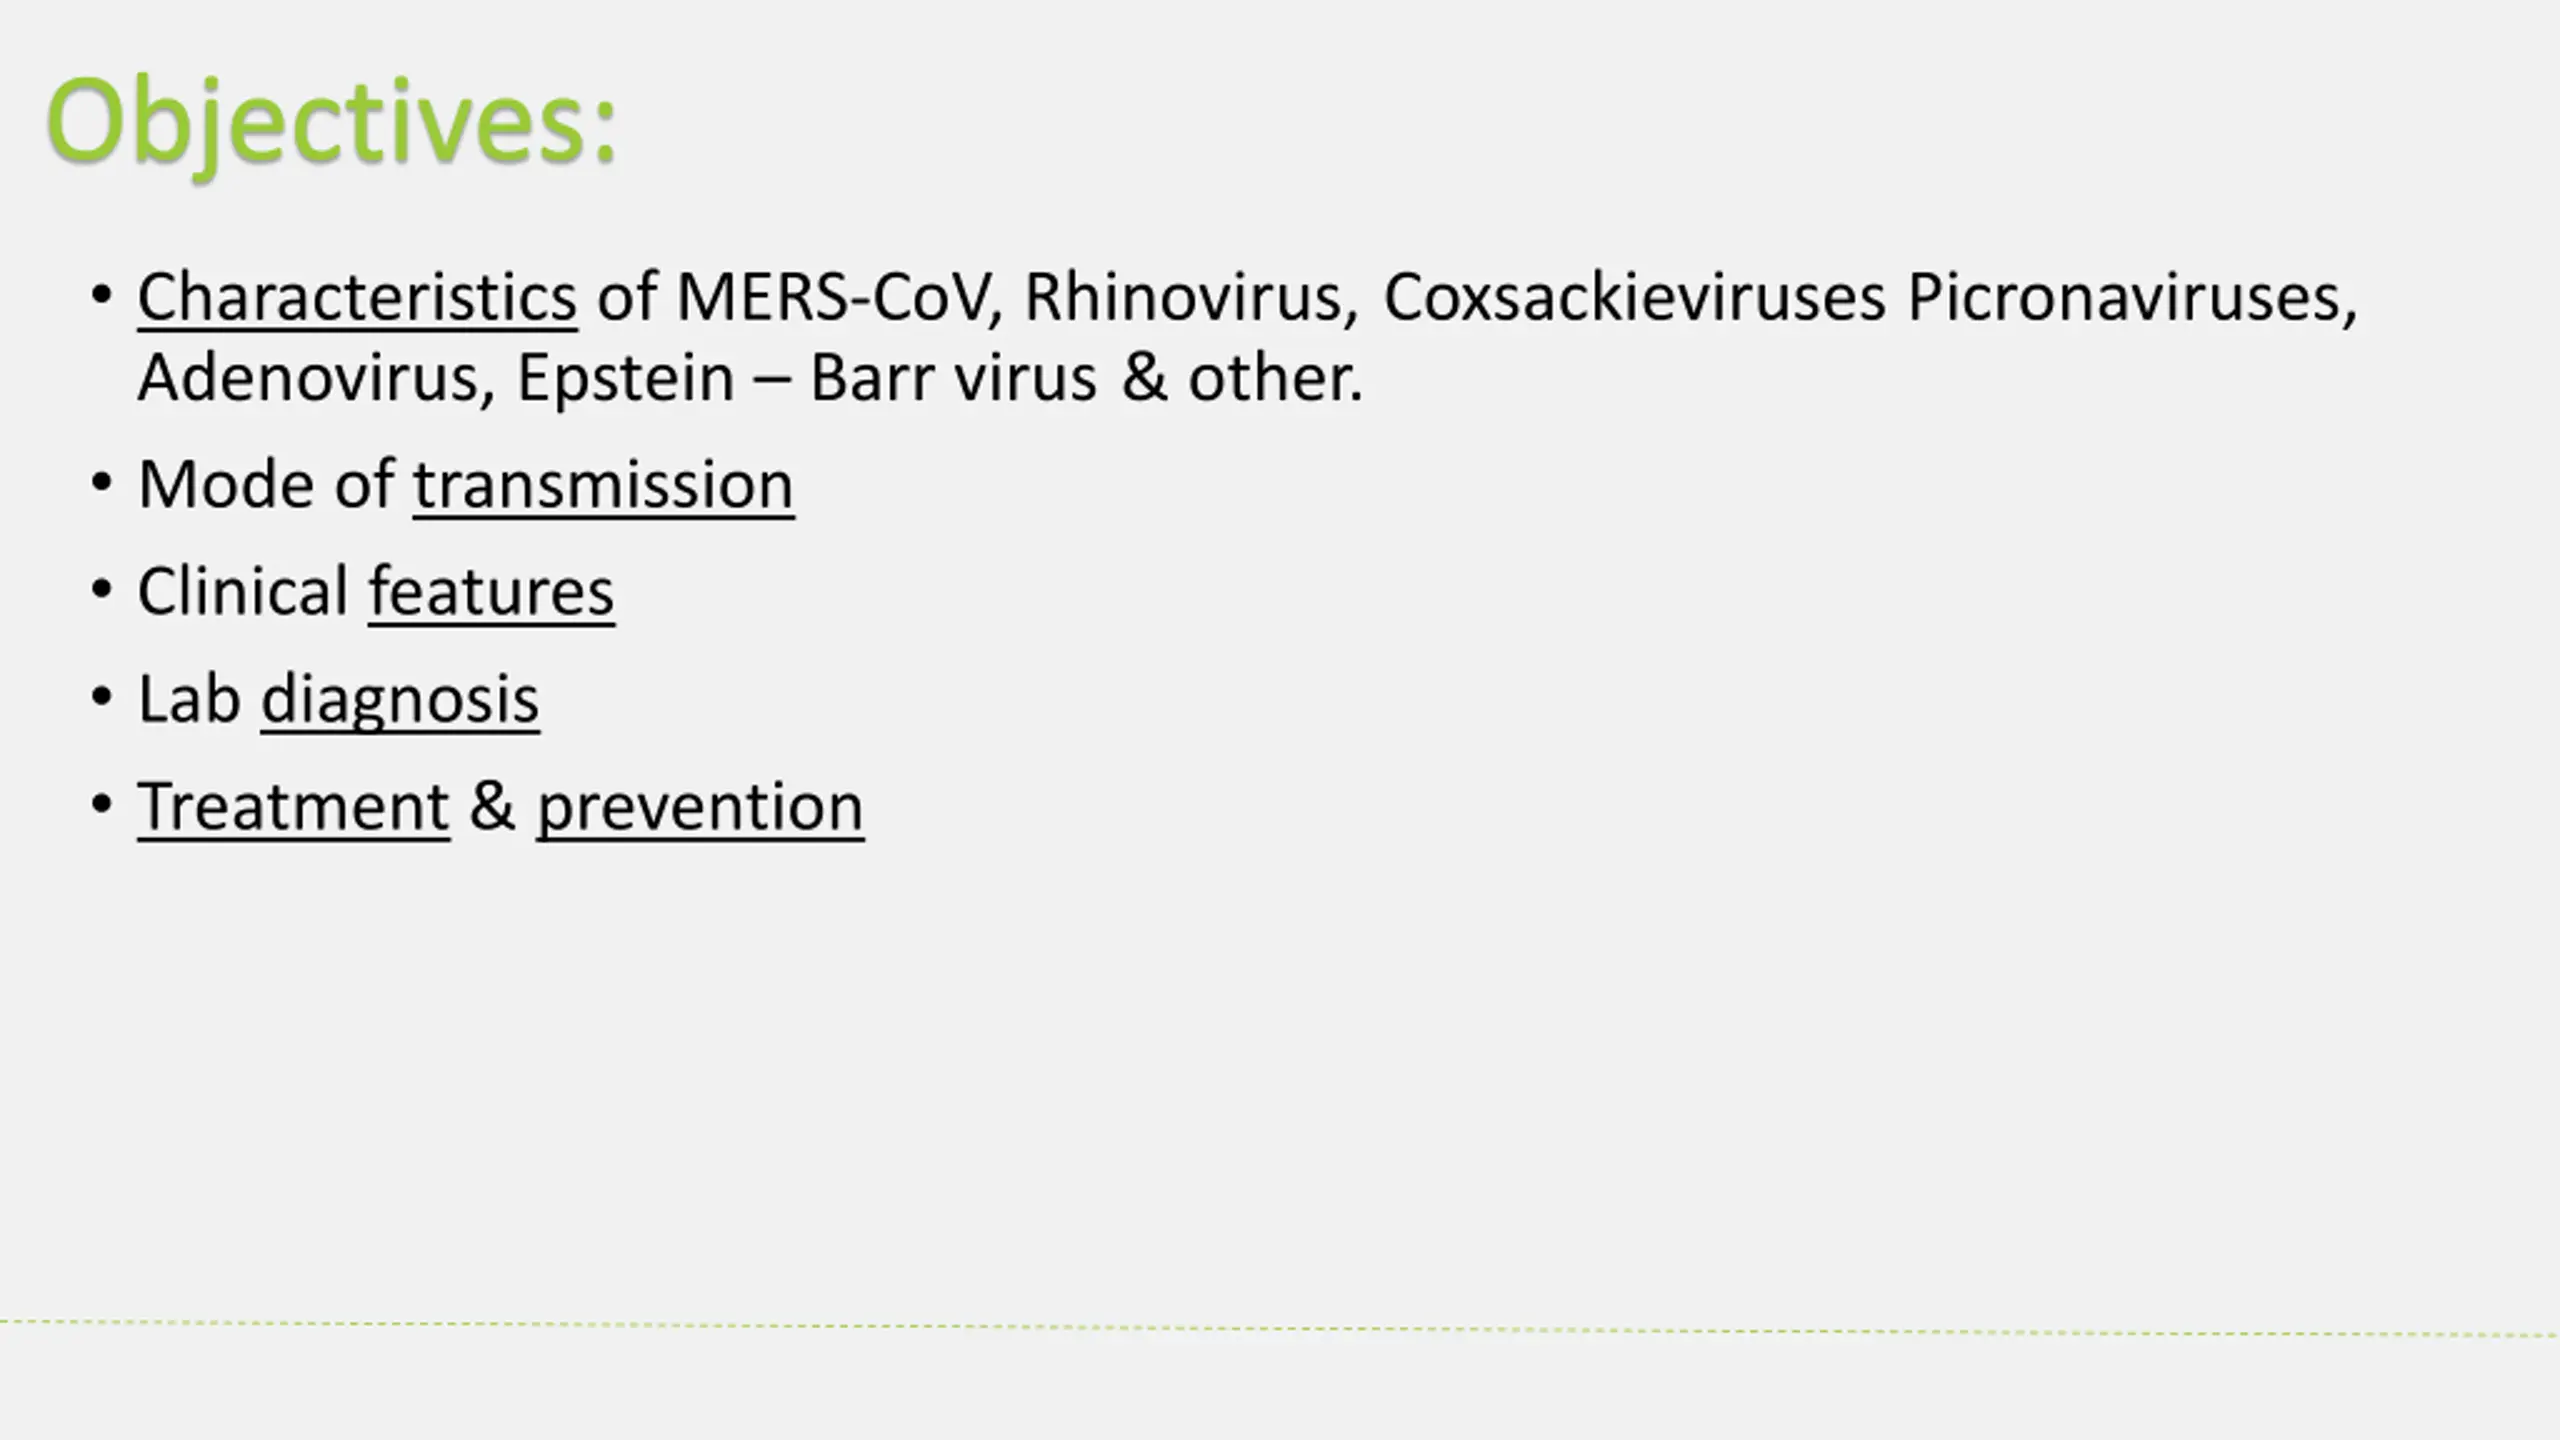Click the underlined word prevention
The width and height of the screenshot is (2560, 1440).
click(700, 809)
